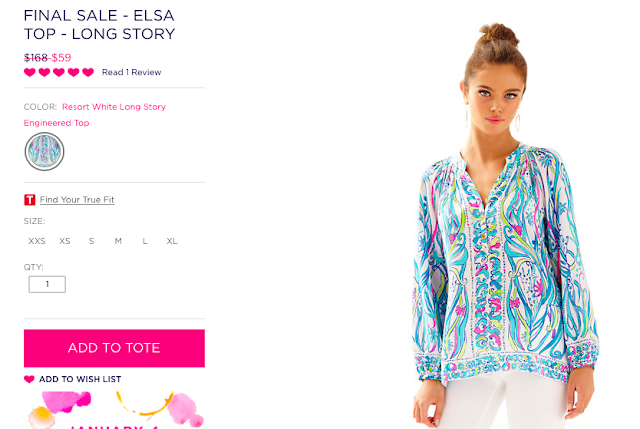Screen dimensions: 640x429
Task: Open Read 1 Review link
Action: click(131, 72)
